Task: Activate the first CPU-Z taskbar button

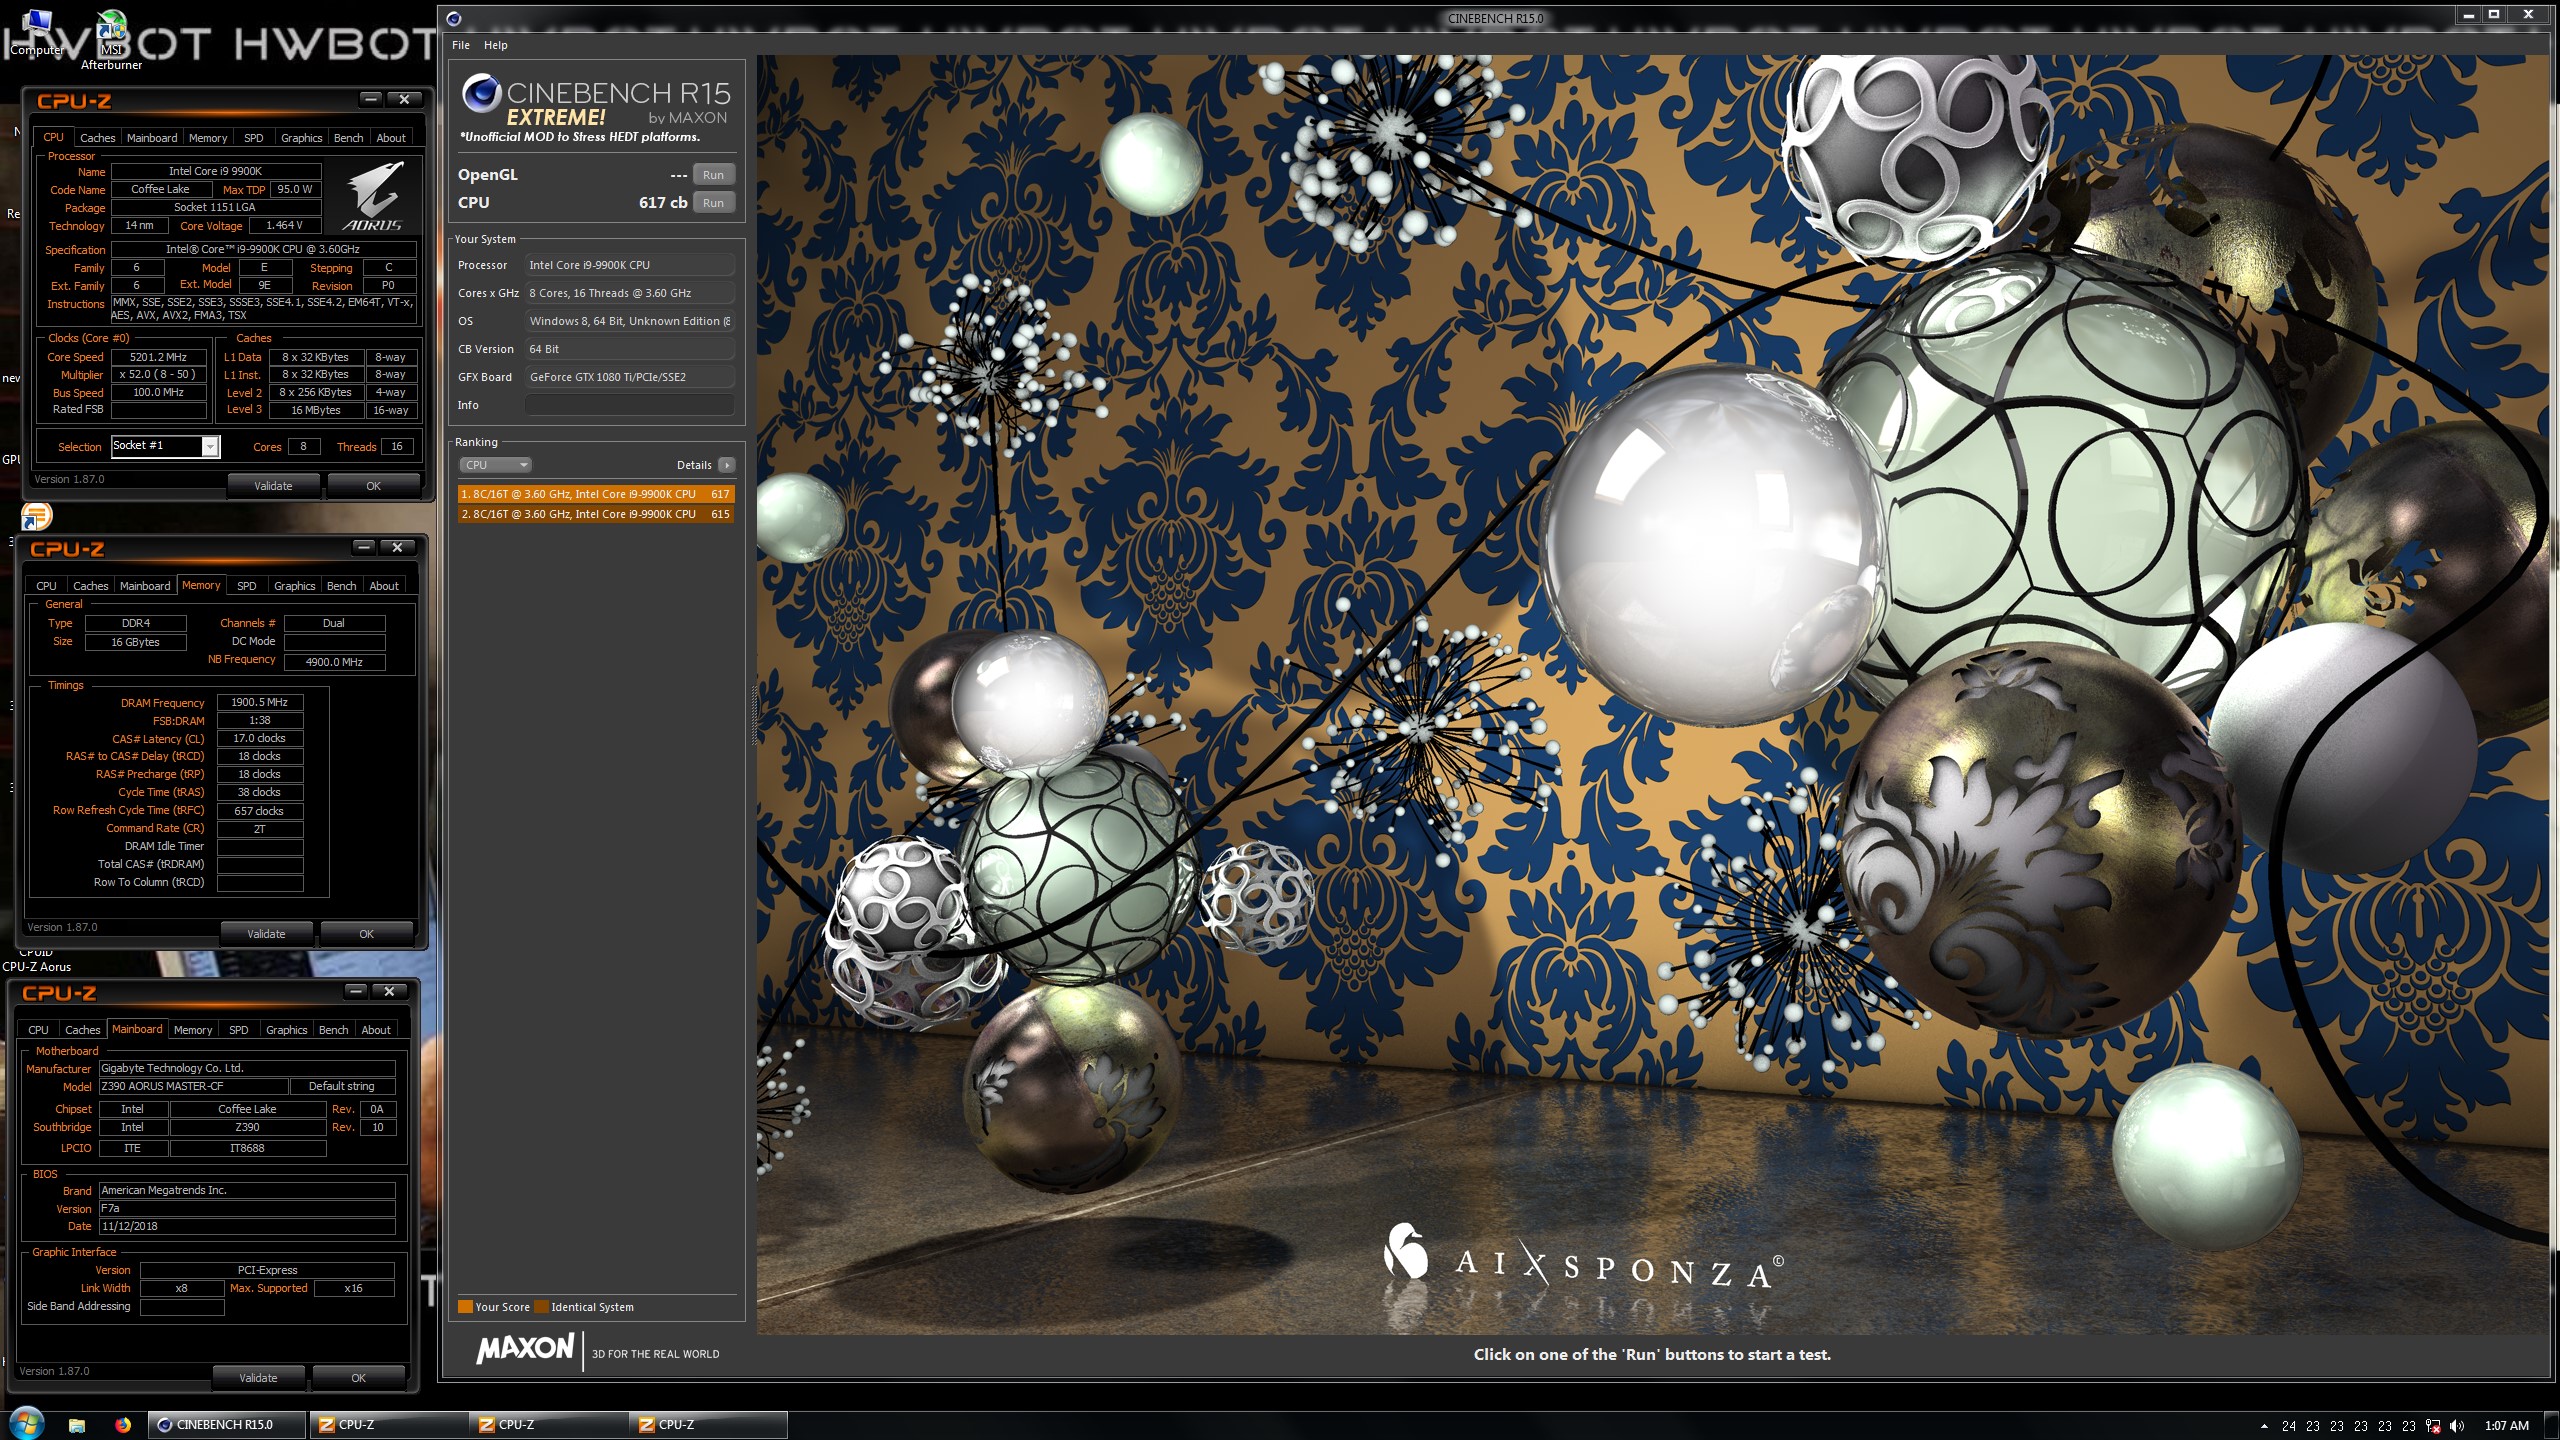Action: 388,1425
